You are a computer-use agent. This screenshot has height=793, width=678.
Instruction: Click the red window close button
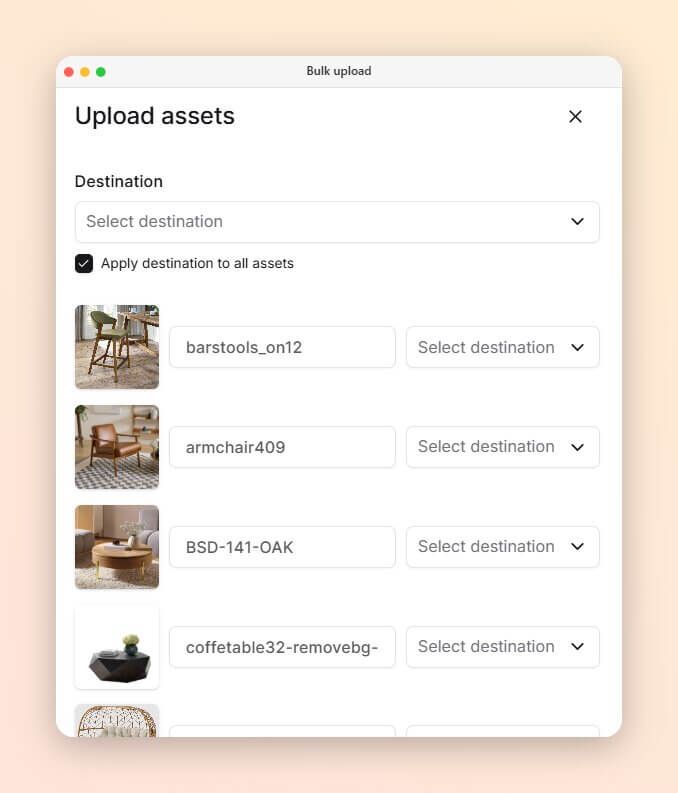point(69,72)
